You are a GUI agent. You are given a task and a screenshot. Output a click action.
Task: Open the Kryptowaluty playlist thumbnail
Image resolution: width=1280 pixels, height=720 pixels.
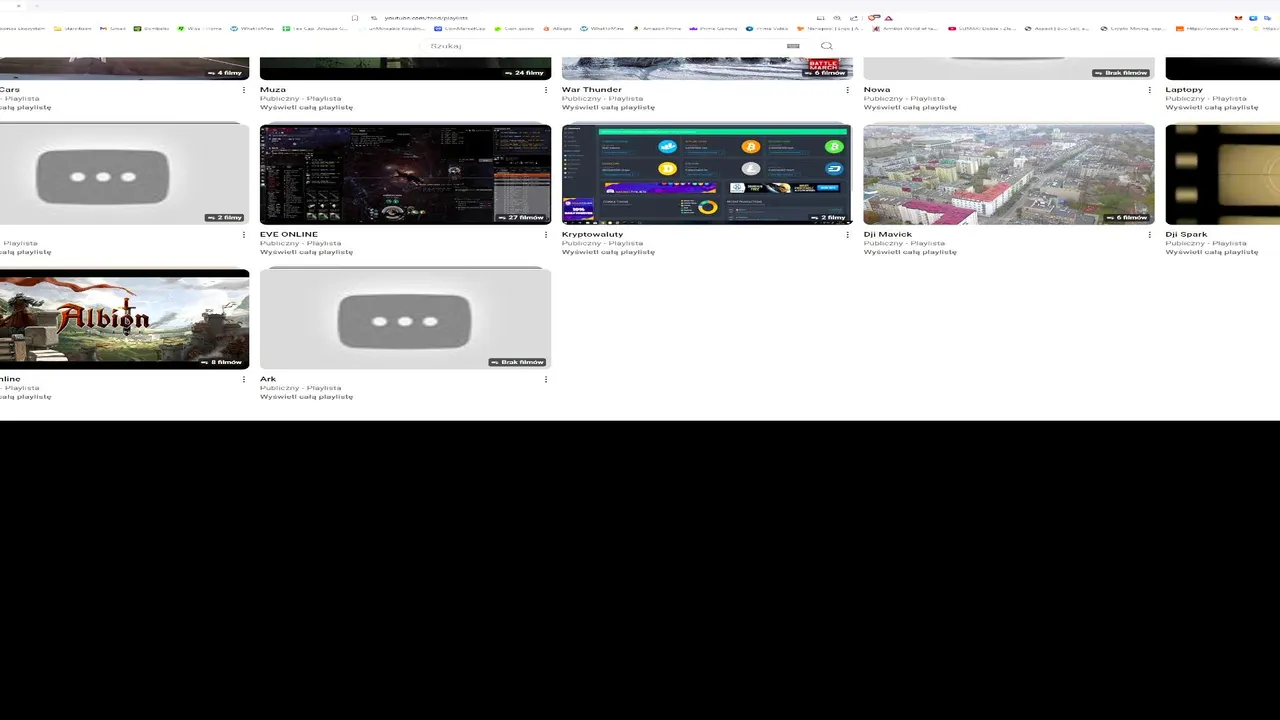point(707,174)
